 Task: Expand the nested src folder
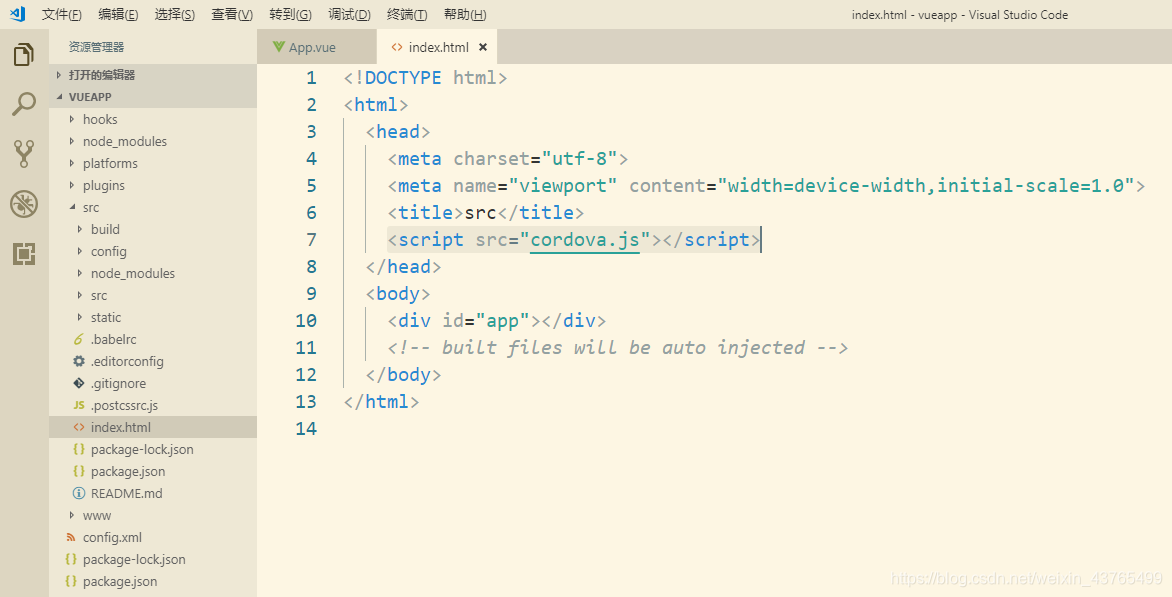tap(152, 295)
